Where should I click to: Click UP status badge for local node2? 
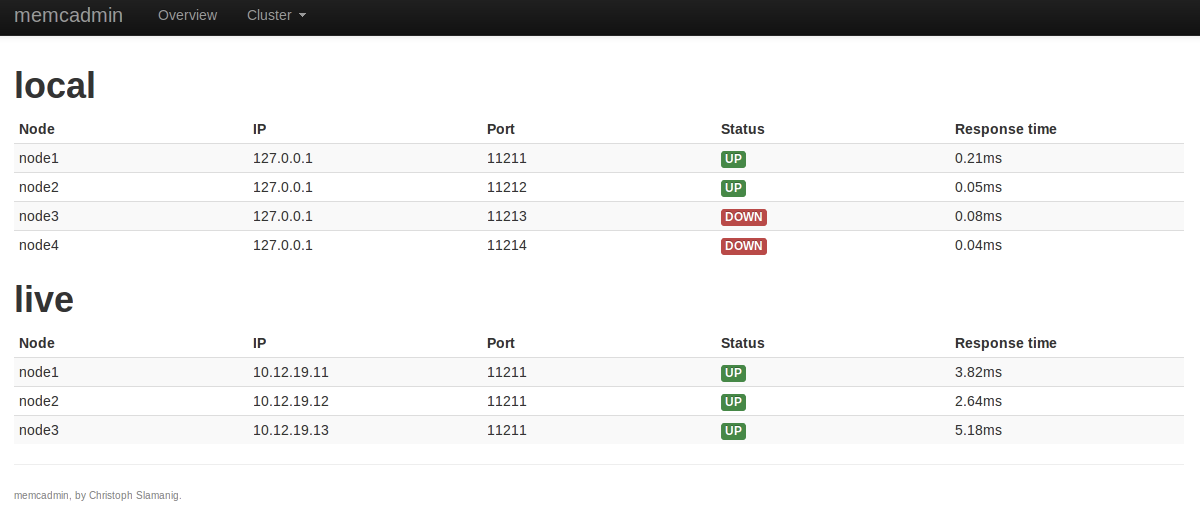[733, 188]
